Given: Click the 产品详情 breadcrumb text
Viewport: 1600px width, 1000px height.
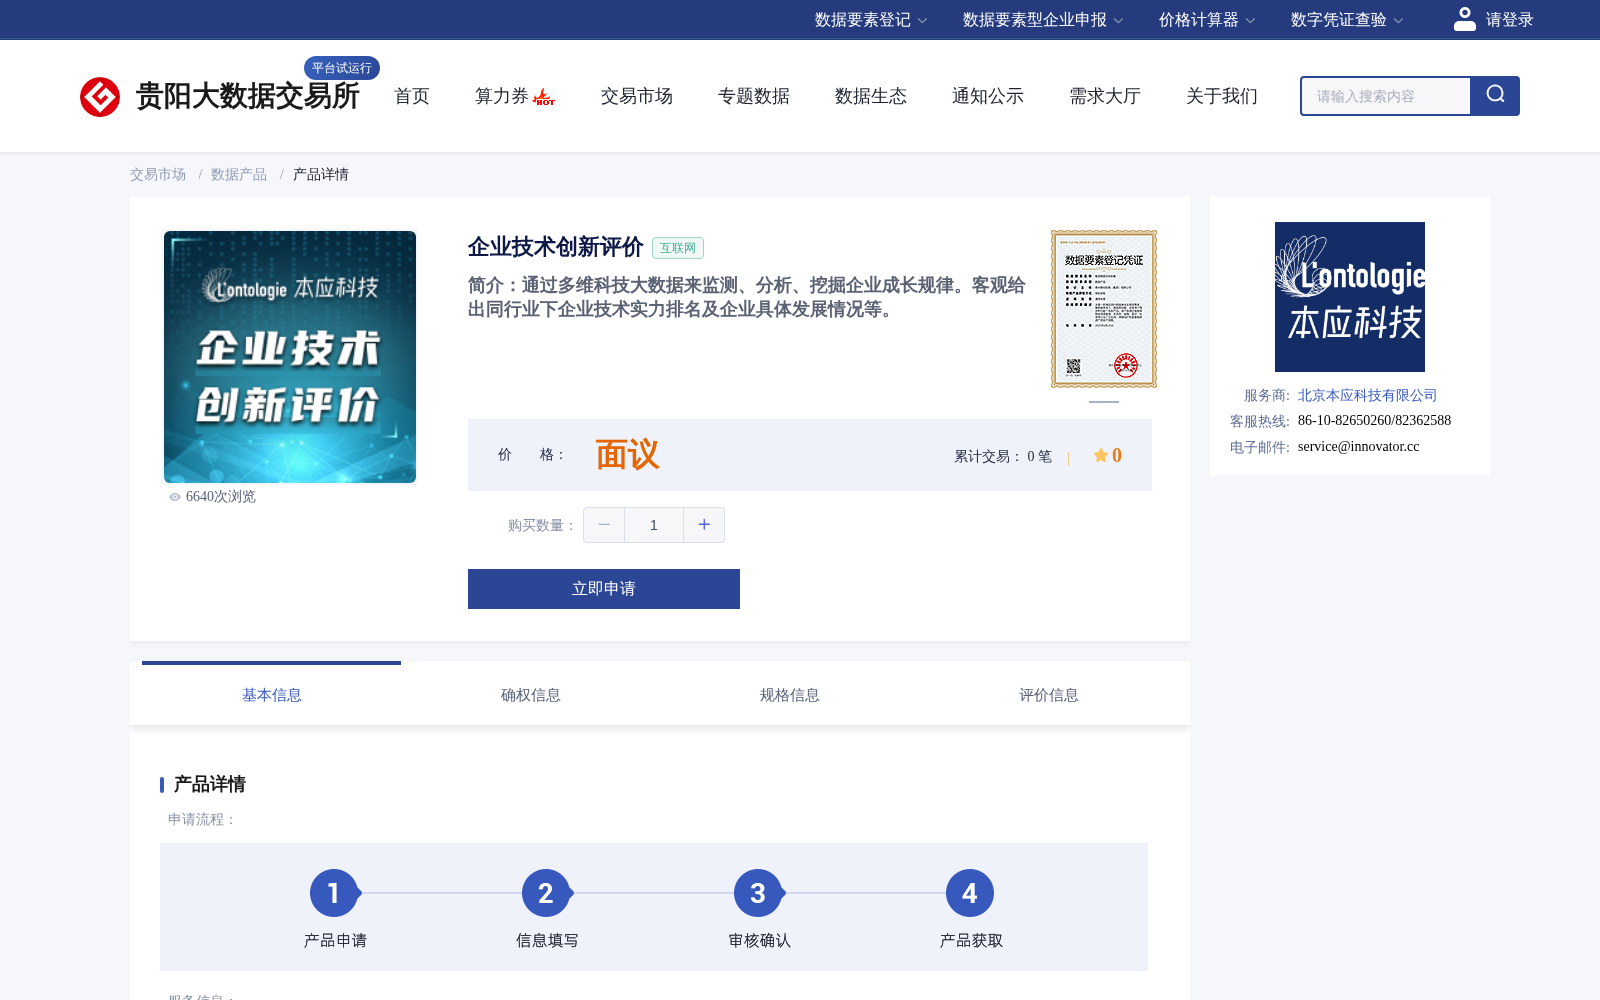Looking at the screenshot, I should (x=321, y=174).
